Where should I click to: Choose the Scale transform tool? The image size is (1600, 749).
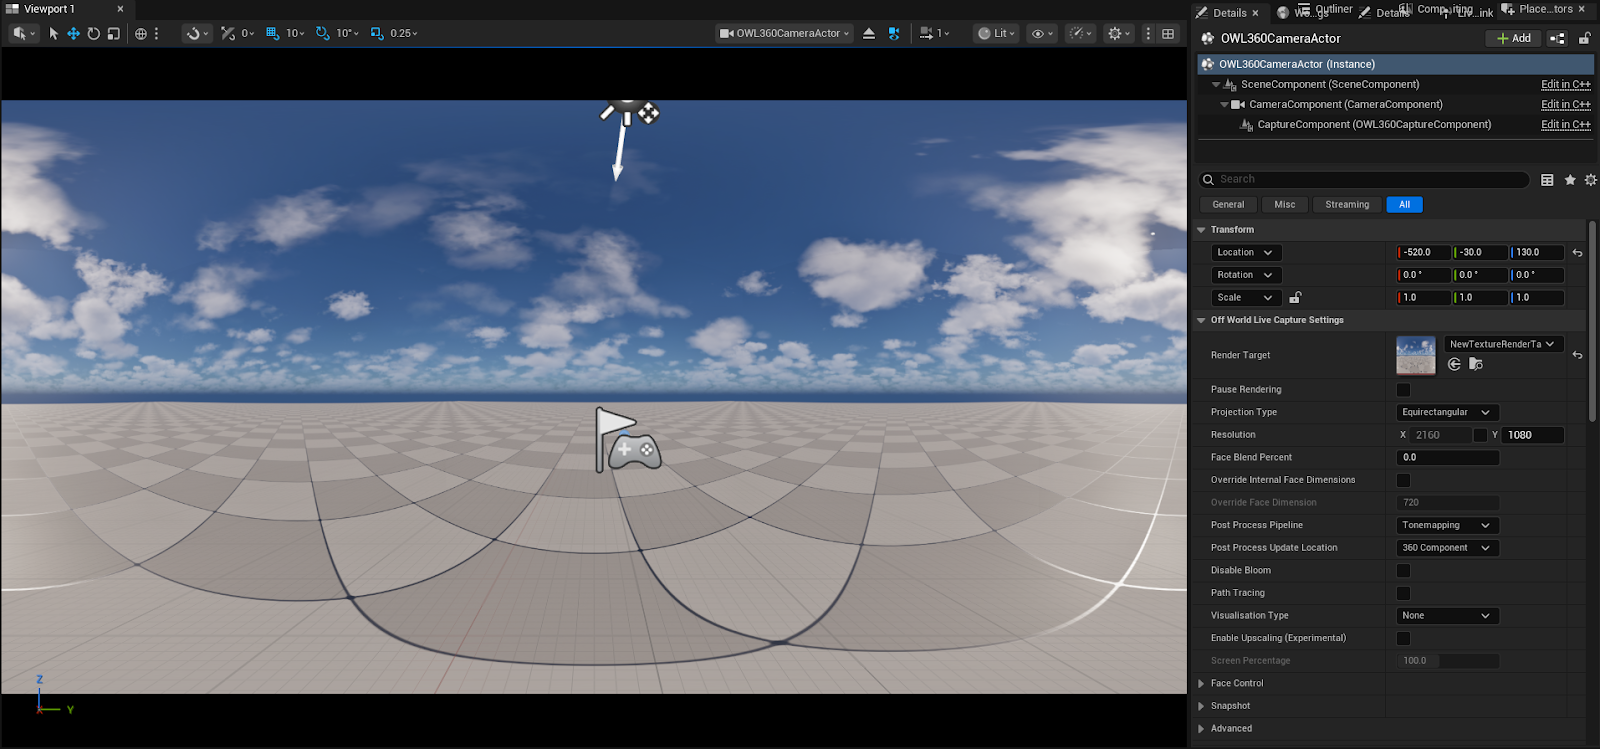(114, 33)
